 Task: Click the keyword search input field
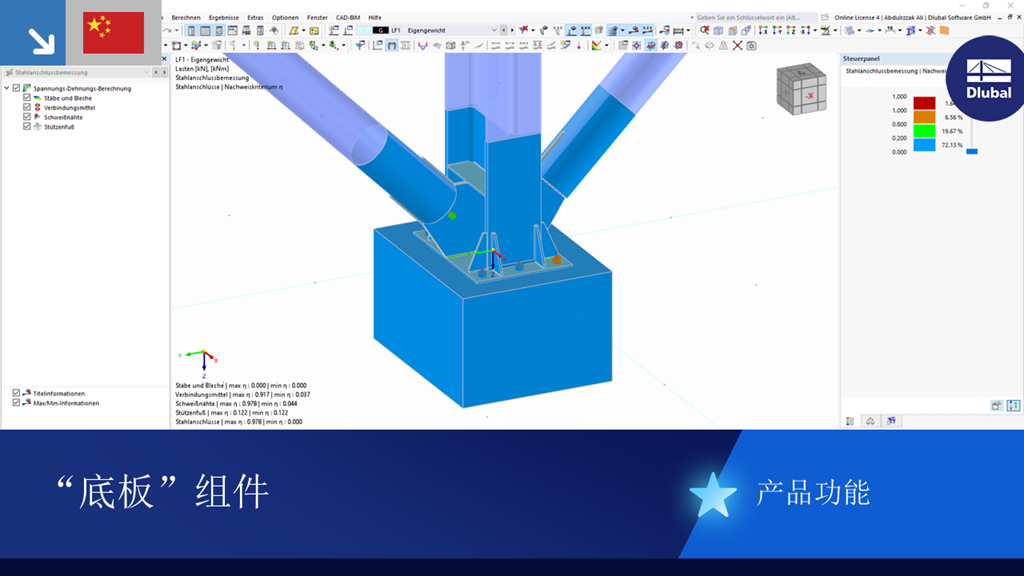[x=755, y=18]
